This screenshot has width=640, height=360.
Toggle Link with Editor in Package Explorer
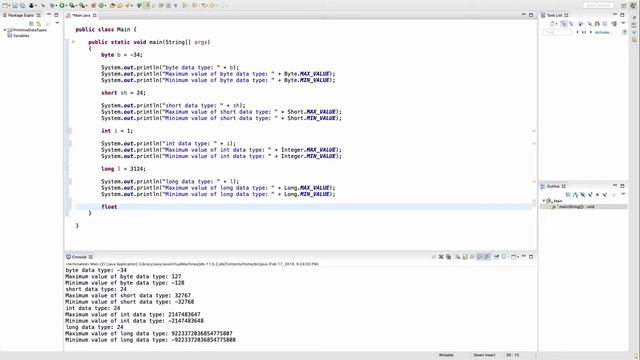pyautogui.click(x=39, y=23)
